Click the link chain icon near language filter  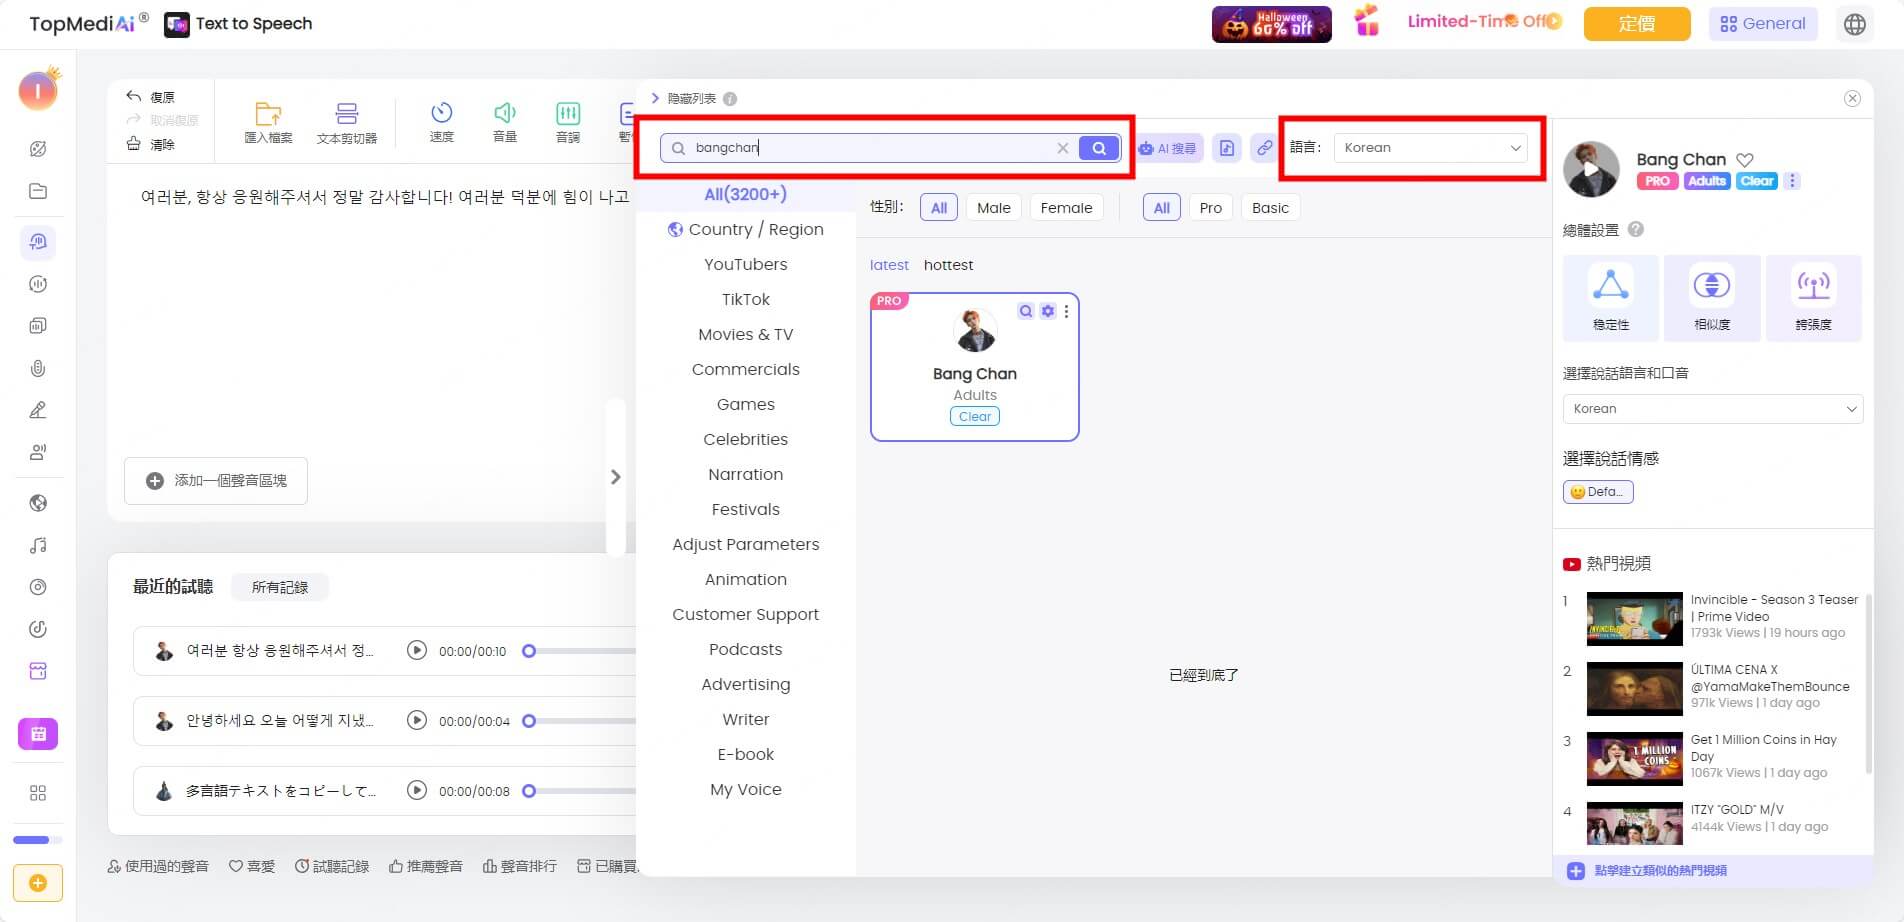tap(1264, 148)
